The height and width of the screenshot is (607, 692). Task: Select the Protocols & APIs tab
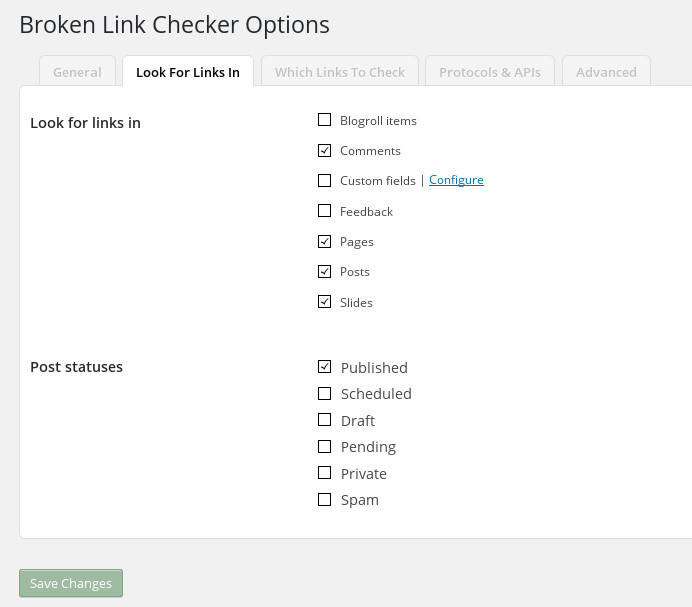pos(489,72)
